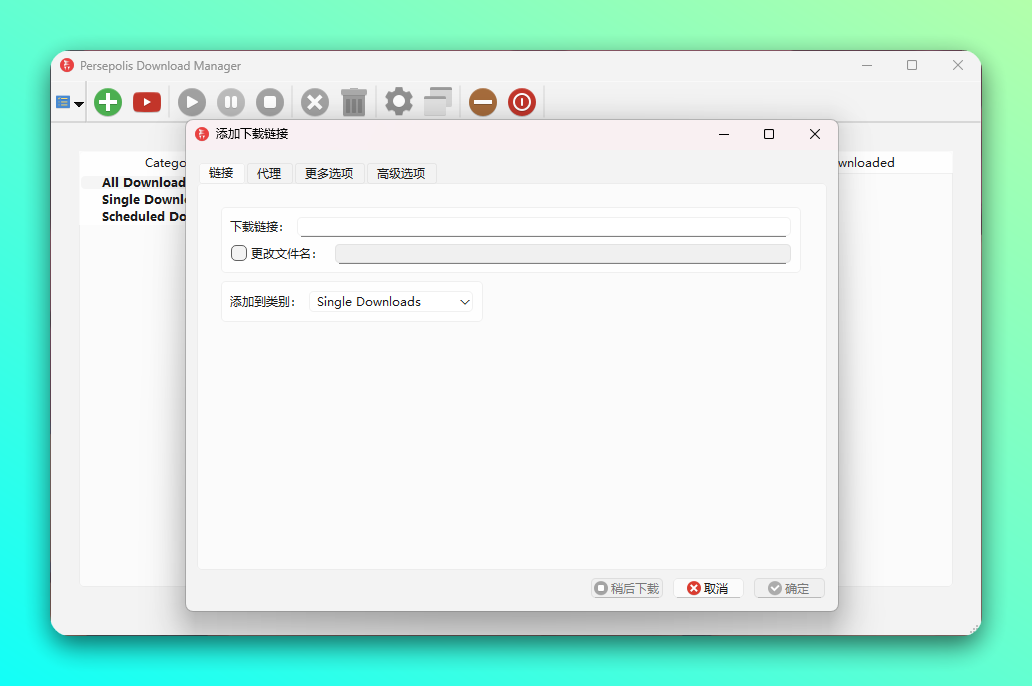Click the minimize to tray brown icon
Viewport: 1032px width, 686px height.
(483, 102)
